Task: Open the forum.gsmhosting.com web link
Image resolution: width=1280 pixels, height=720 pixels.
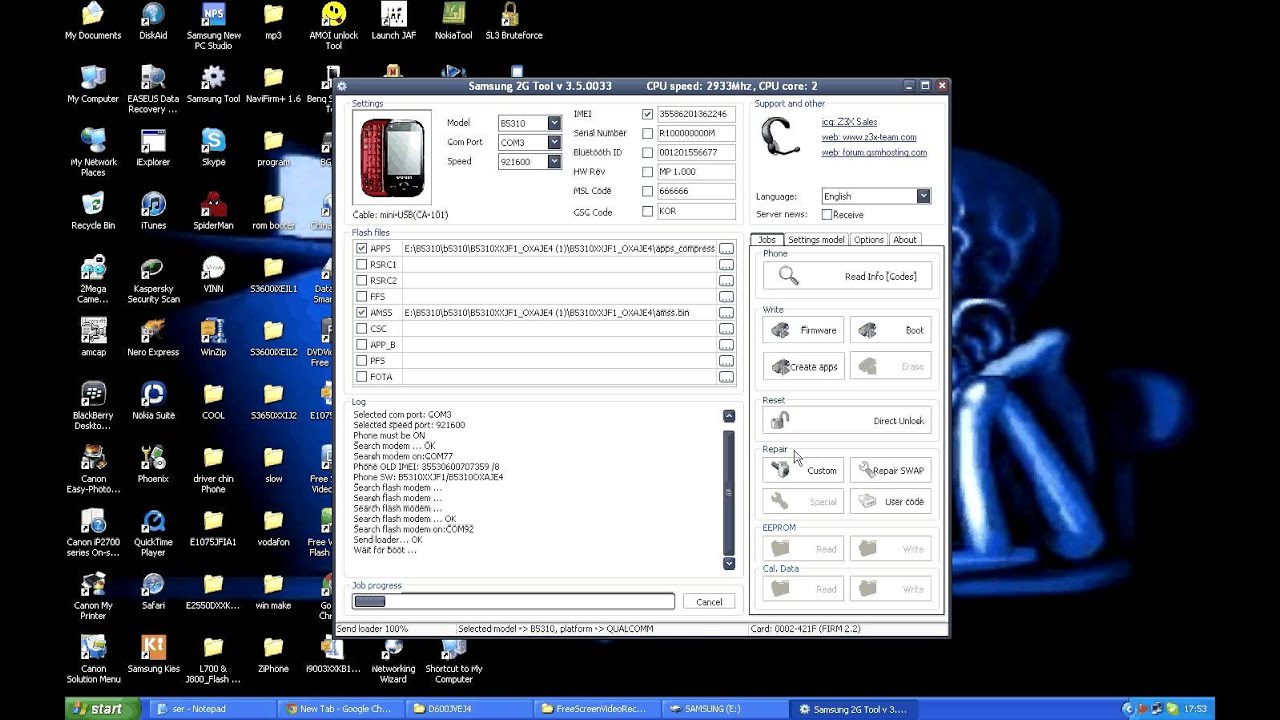Action: pos(874,153)
